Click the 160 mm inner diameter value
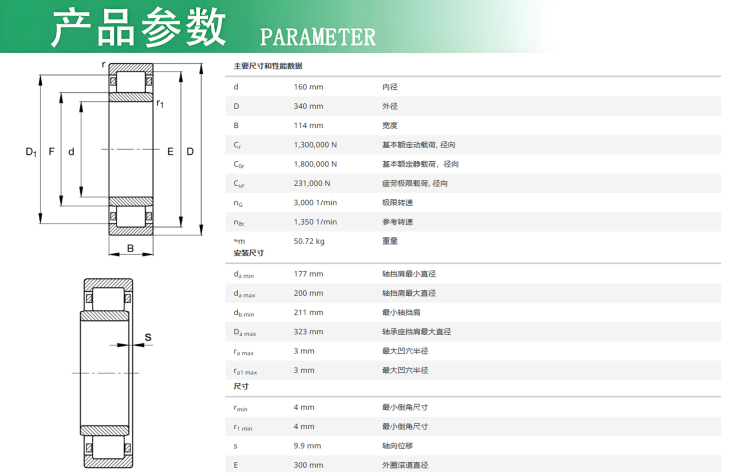Viewport: 730px width, 475px height. point(308,87)
